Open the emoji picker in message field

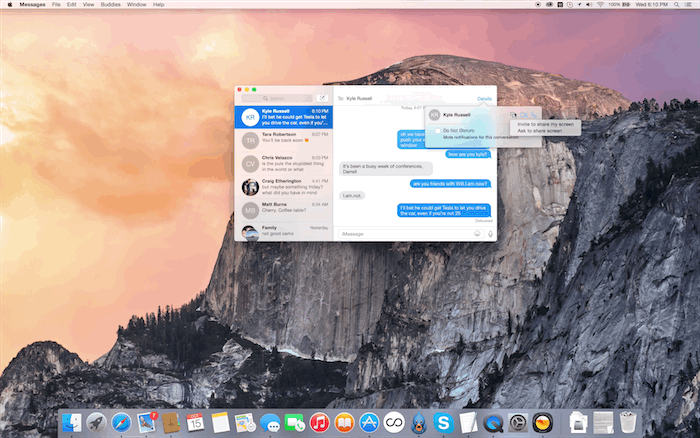coord(476,234)
